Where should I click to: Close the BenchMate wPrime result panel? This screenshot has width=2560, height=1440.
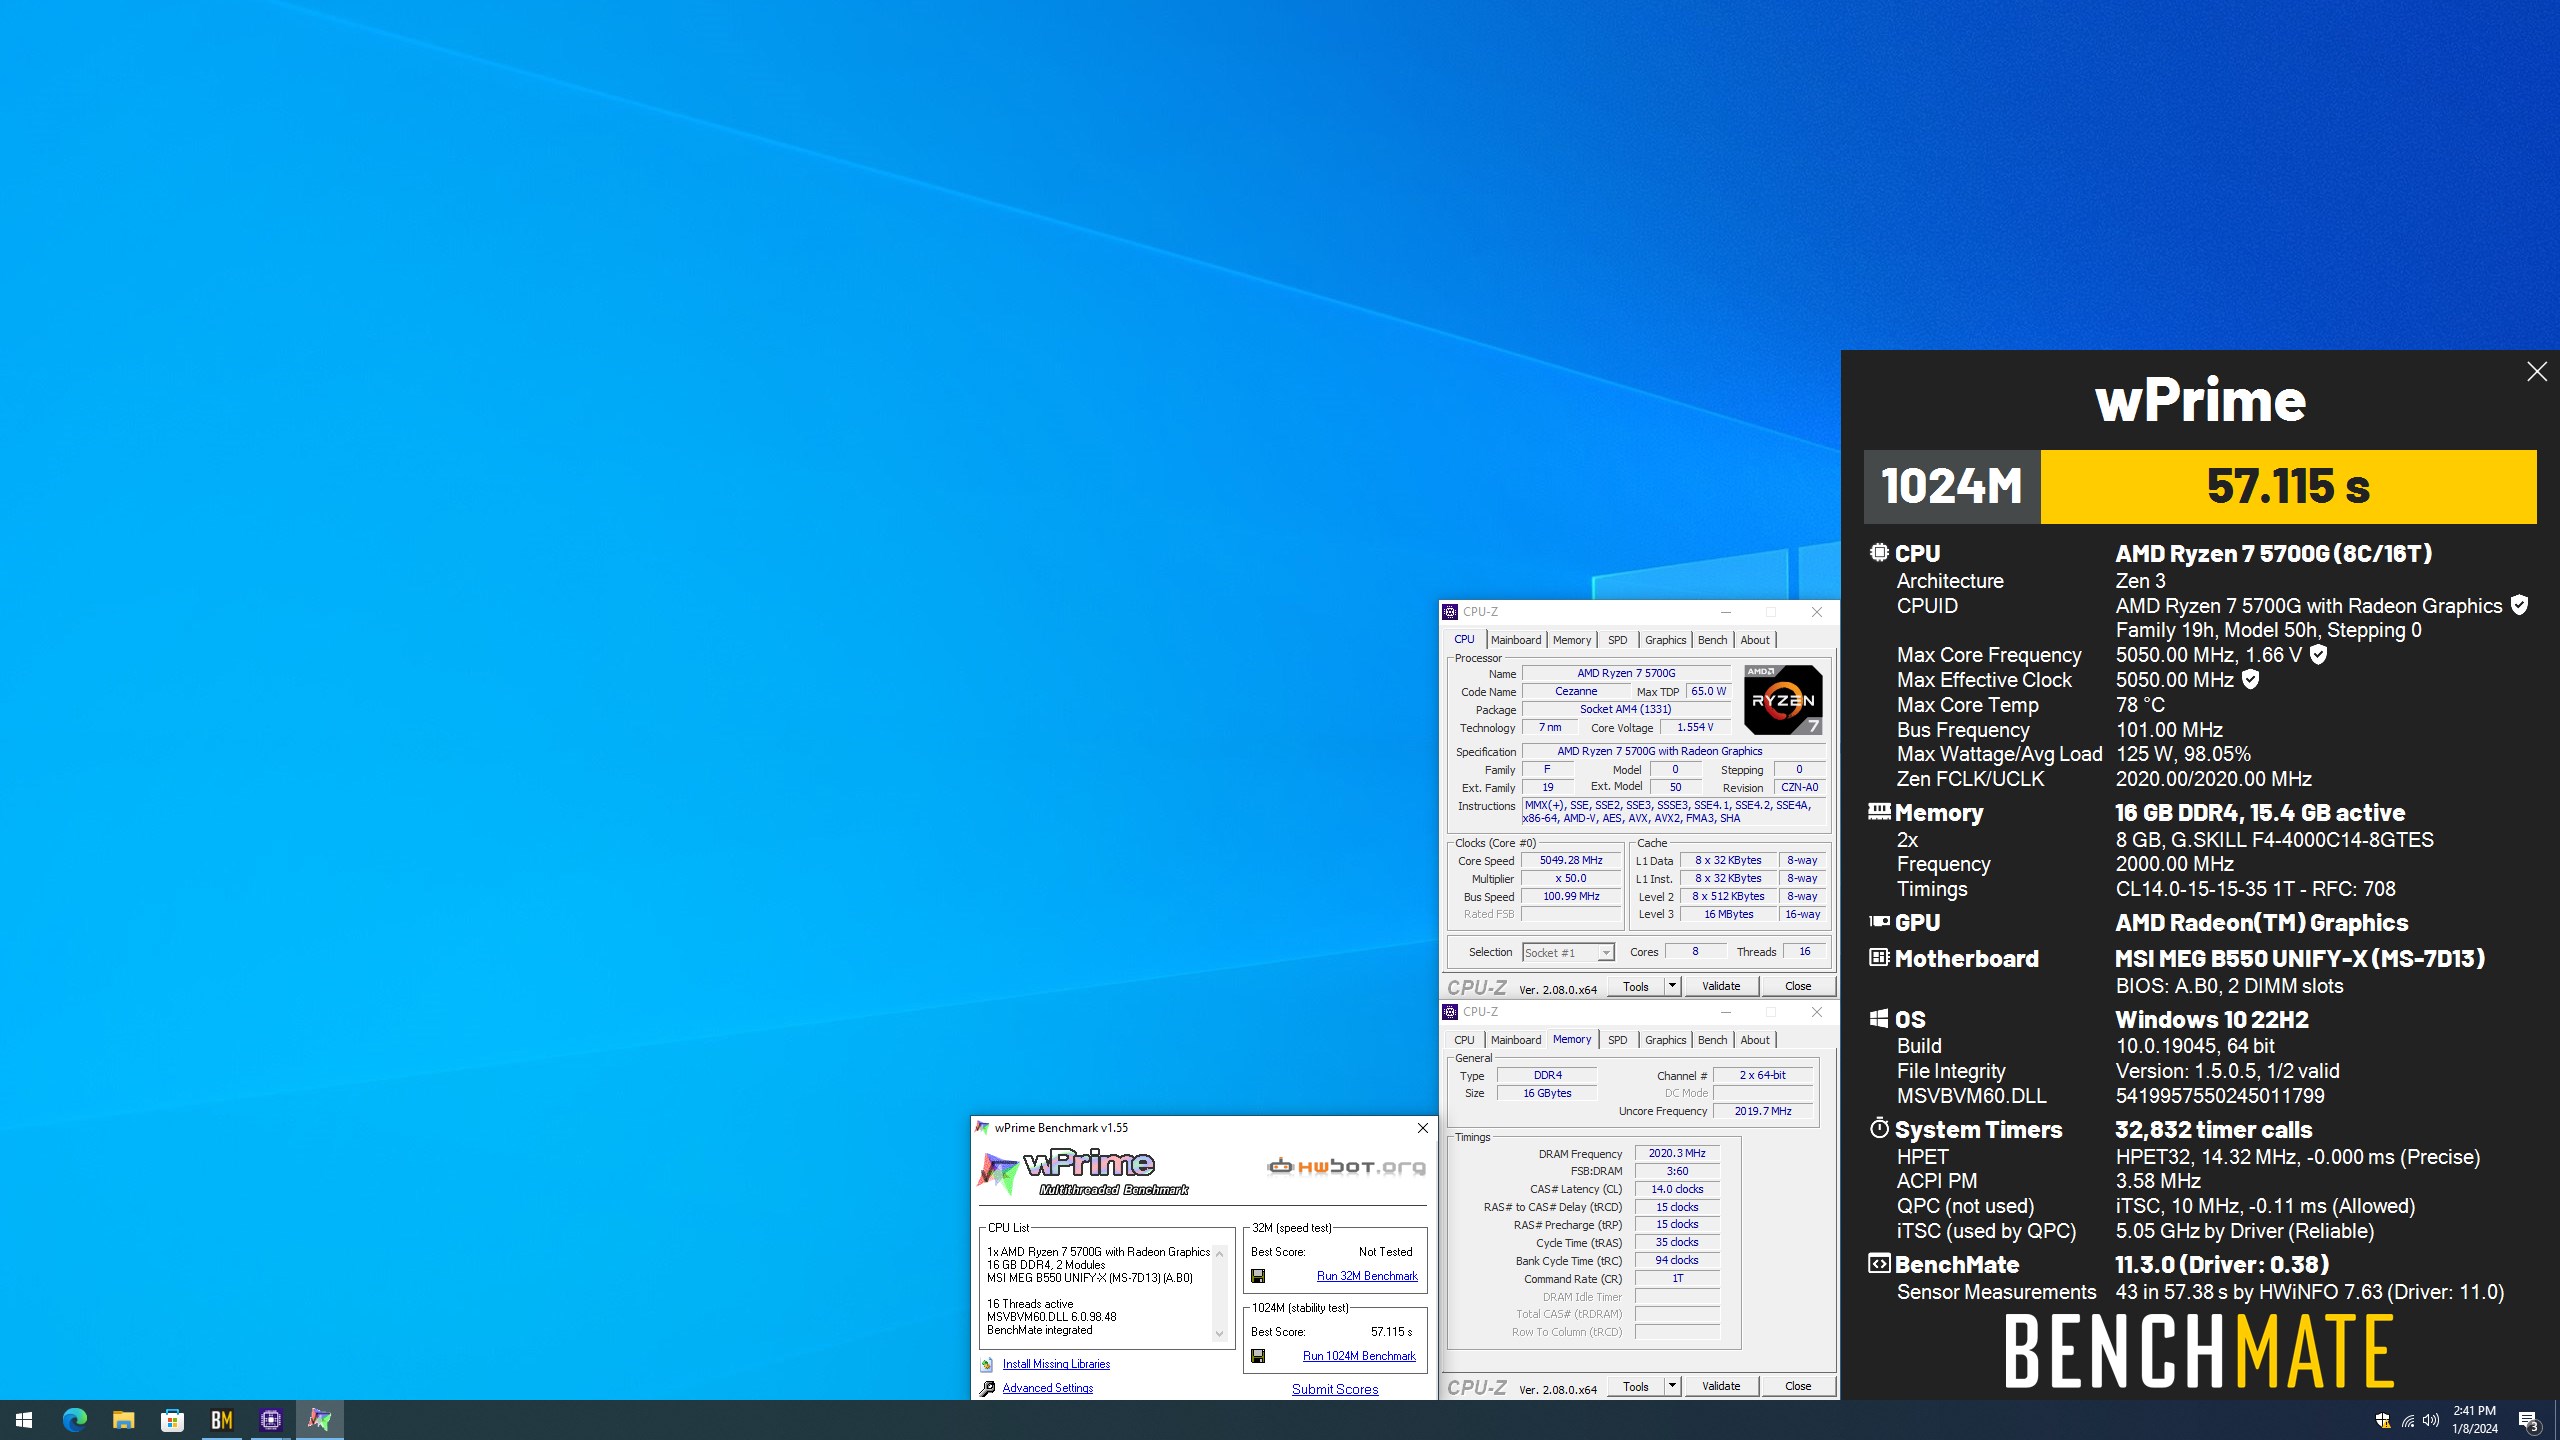click(x=2537, y=372)
